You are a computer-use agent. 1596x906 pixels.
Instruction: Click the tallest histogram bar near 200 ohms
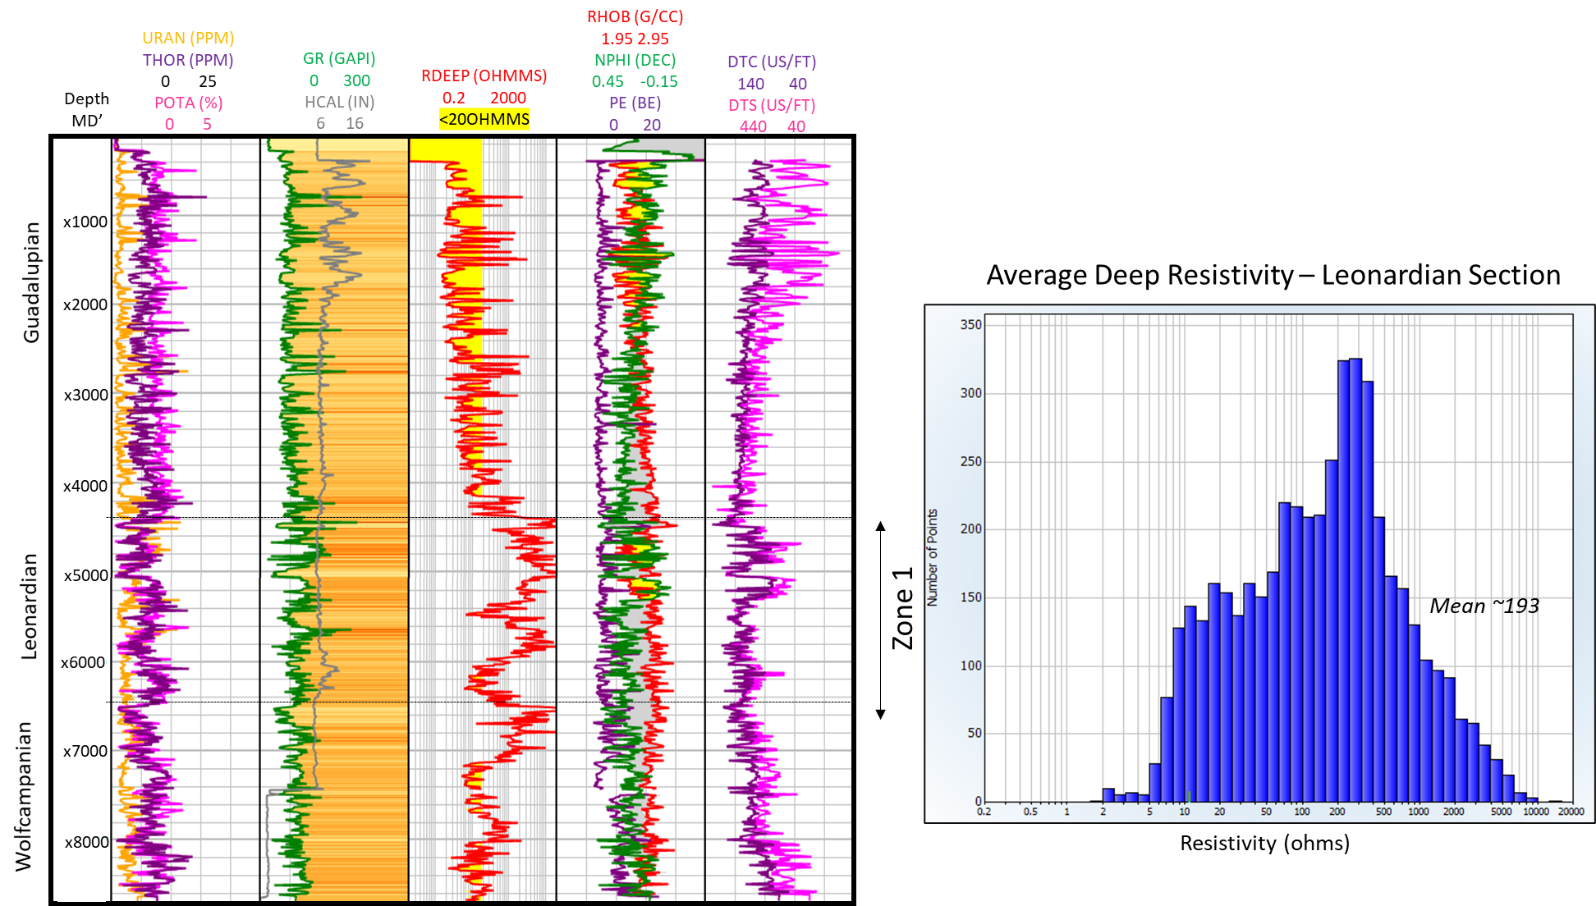click(1355, 580)
